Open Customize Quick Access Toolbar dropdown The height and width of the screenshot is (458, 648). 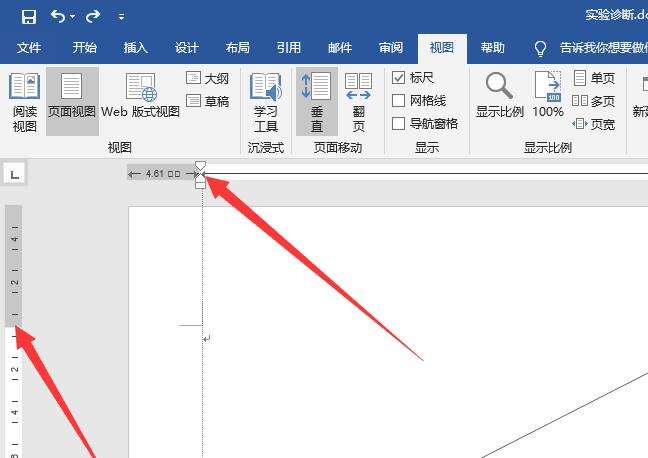[x=121, y=17]
